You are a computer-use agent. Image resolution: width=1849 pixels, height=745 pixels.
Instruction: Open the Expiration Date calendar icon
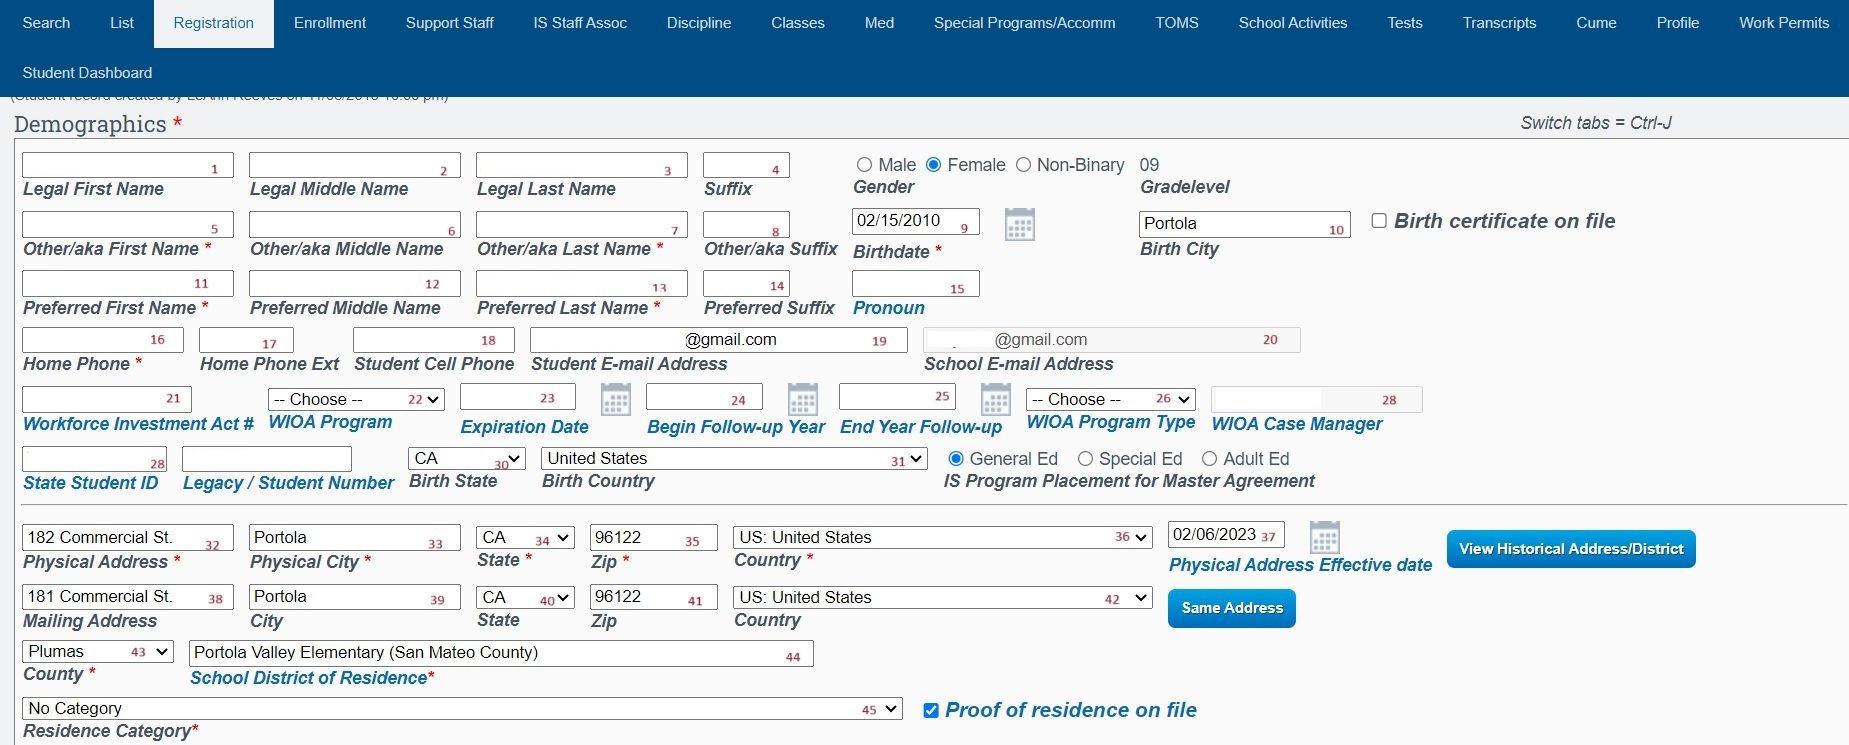615,400
